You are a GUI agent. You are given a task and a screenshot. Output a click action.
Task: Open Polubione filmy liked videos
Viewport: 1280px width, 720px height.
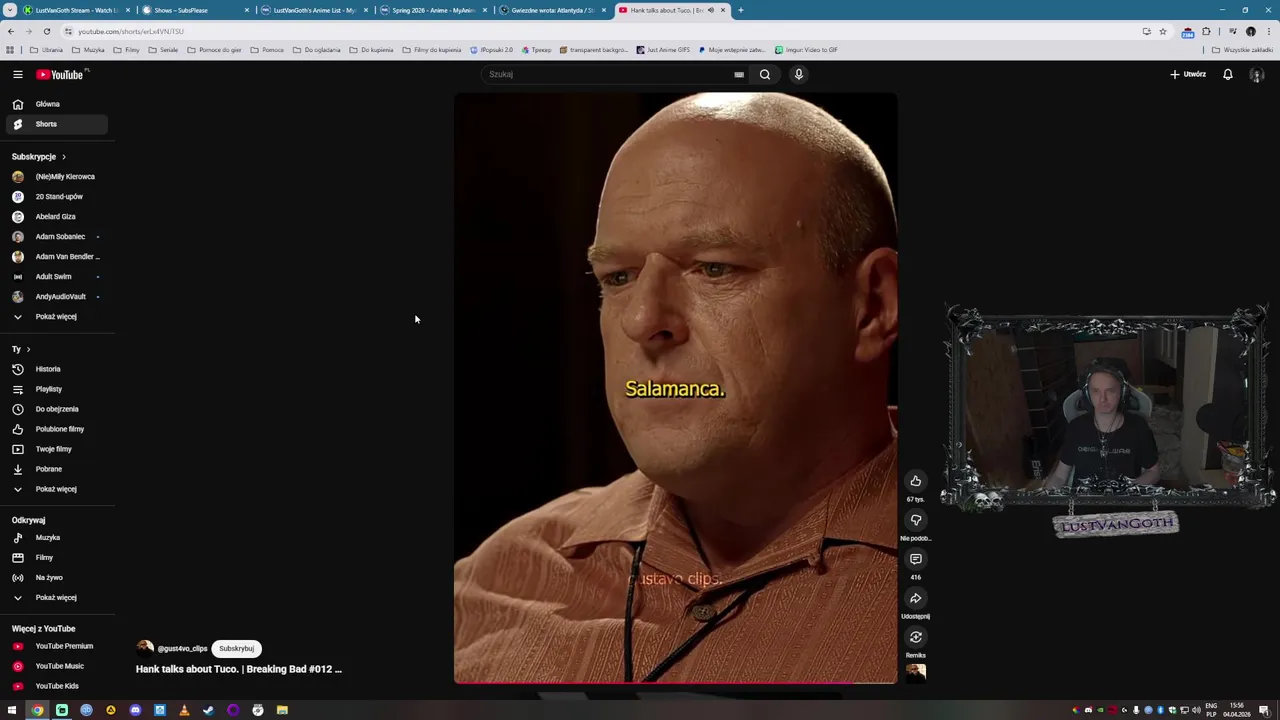click(x=57, y=429)
